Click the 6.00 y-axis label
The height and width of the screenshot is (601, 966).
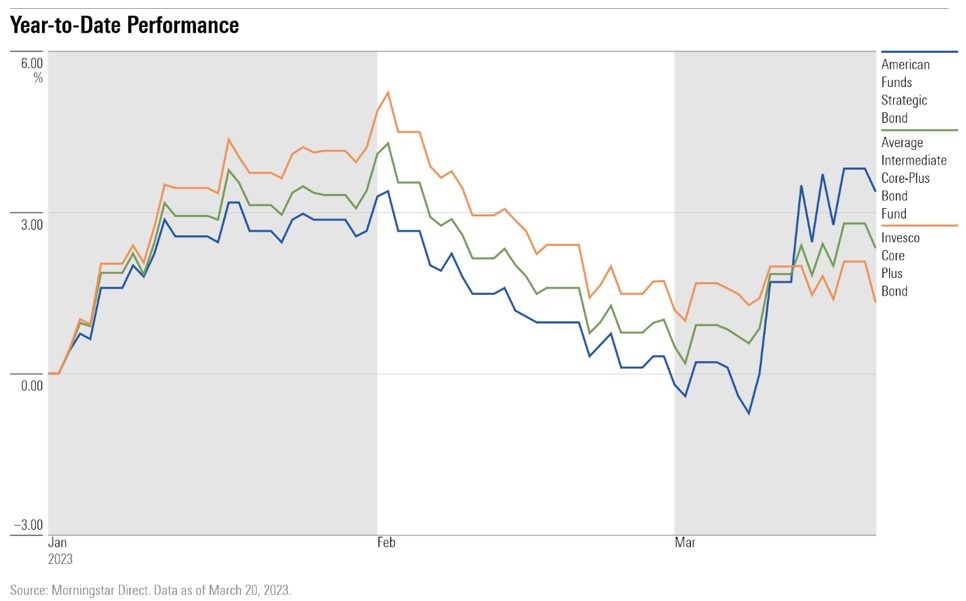tap(30, 62)
